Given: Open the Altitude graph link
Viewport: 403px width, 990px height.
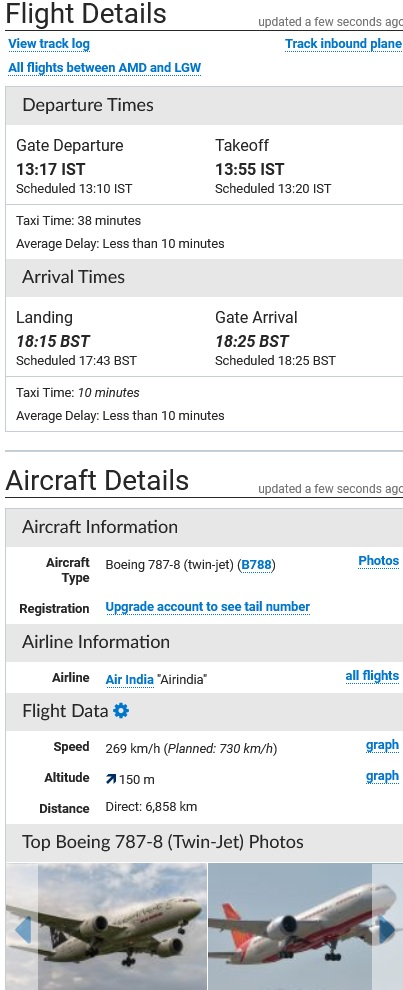Looking at the screenshot, I should coord(382,776).
